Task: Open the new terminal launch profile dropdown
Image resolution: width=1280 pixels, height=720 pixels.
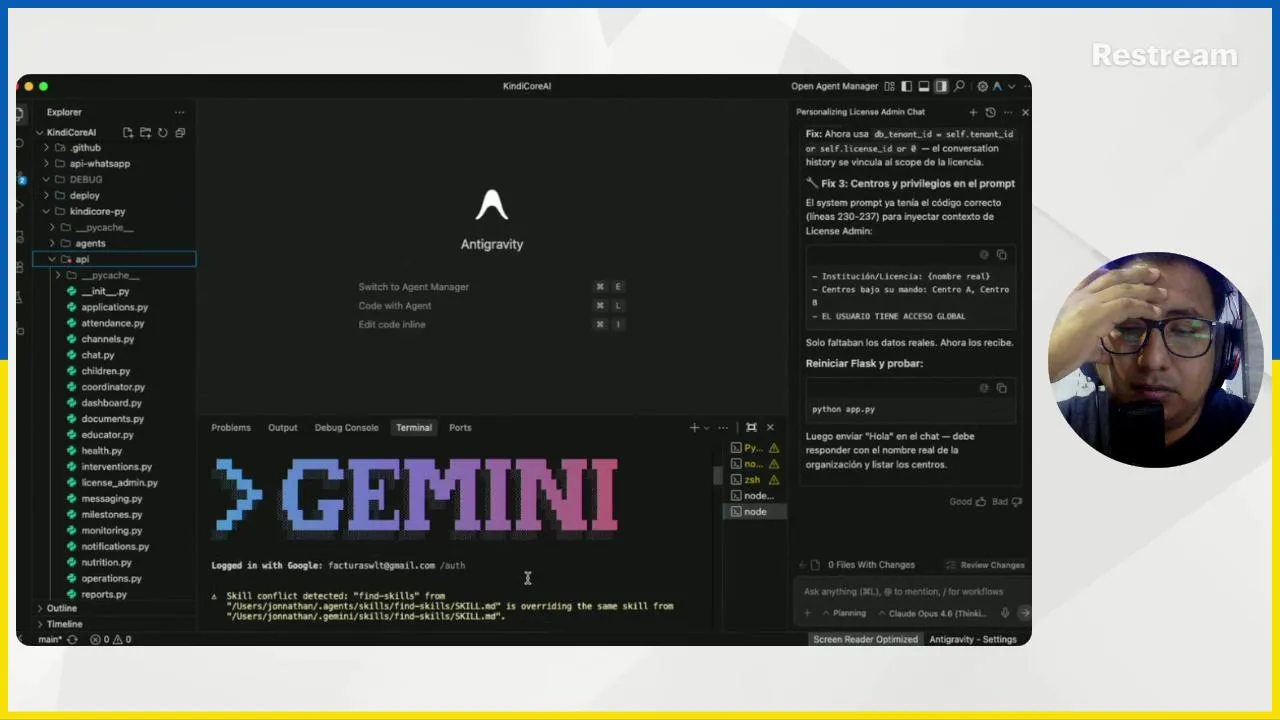Action: coord(707,428)
